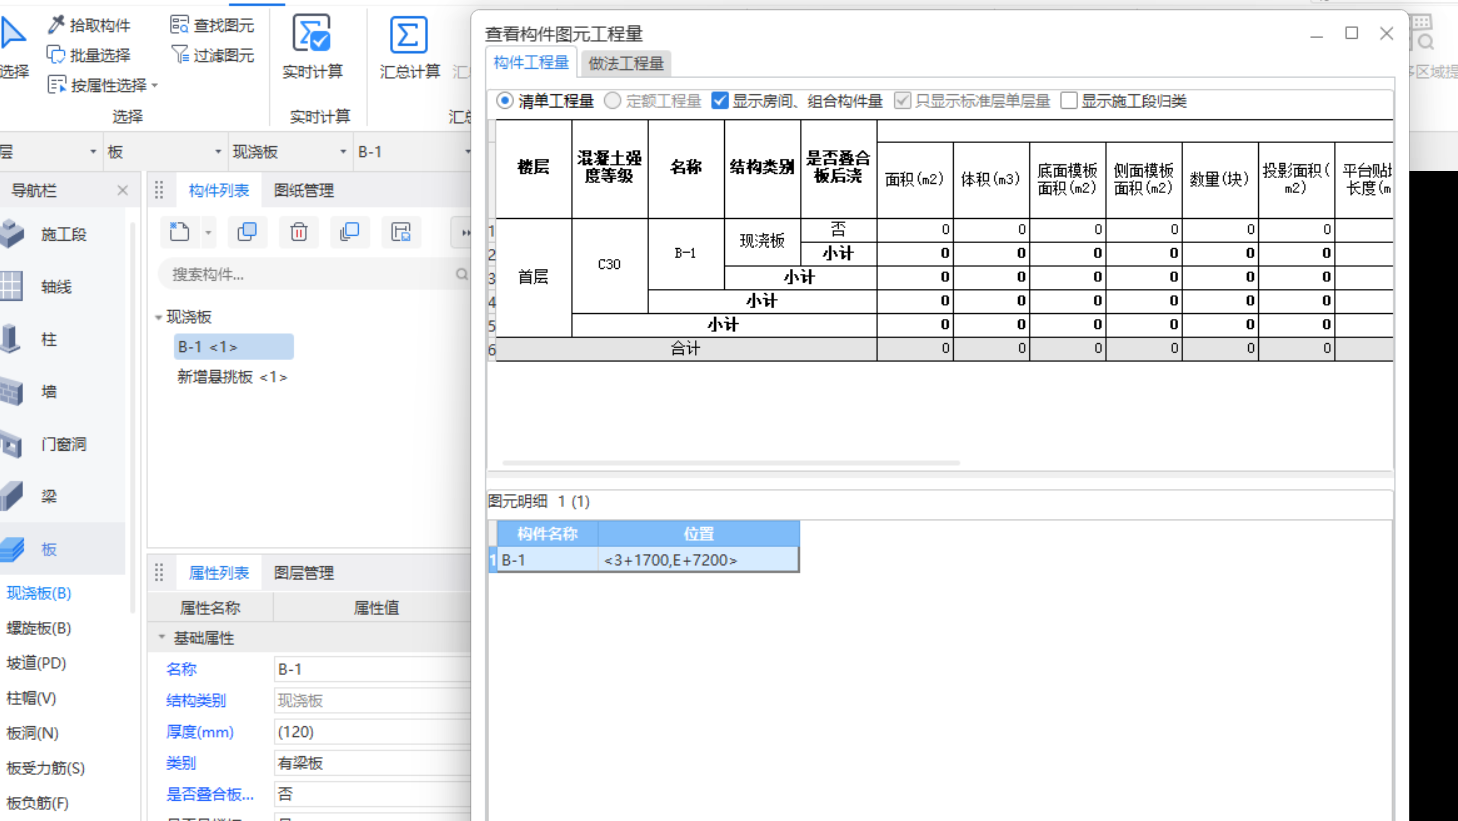
Task: Click the copy component icon
Action: [247, 231]
